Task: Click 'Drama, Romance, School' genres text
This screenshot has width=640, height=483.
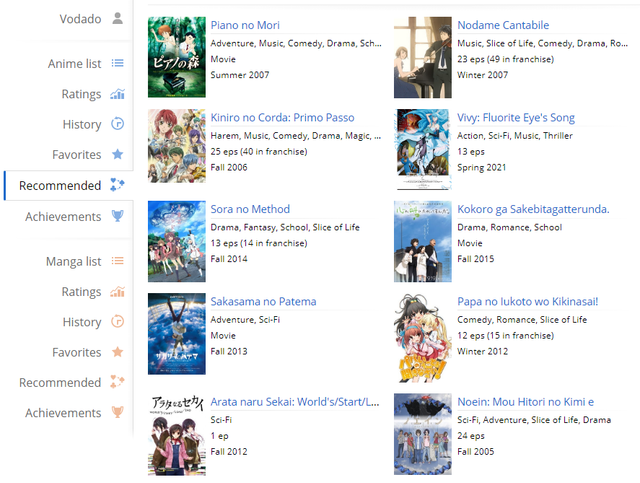Action: 509,227
